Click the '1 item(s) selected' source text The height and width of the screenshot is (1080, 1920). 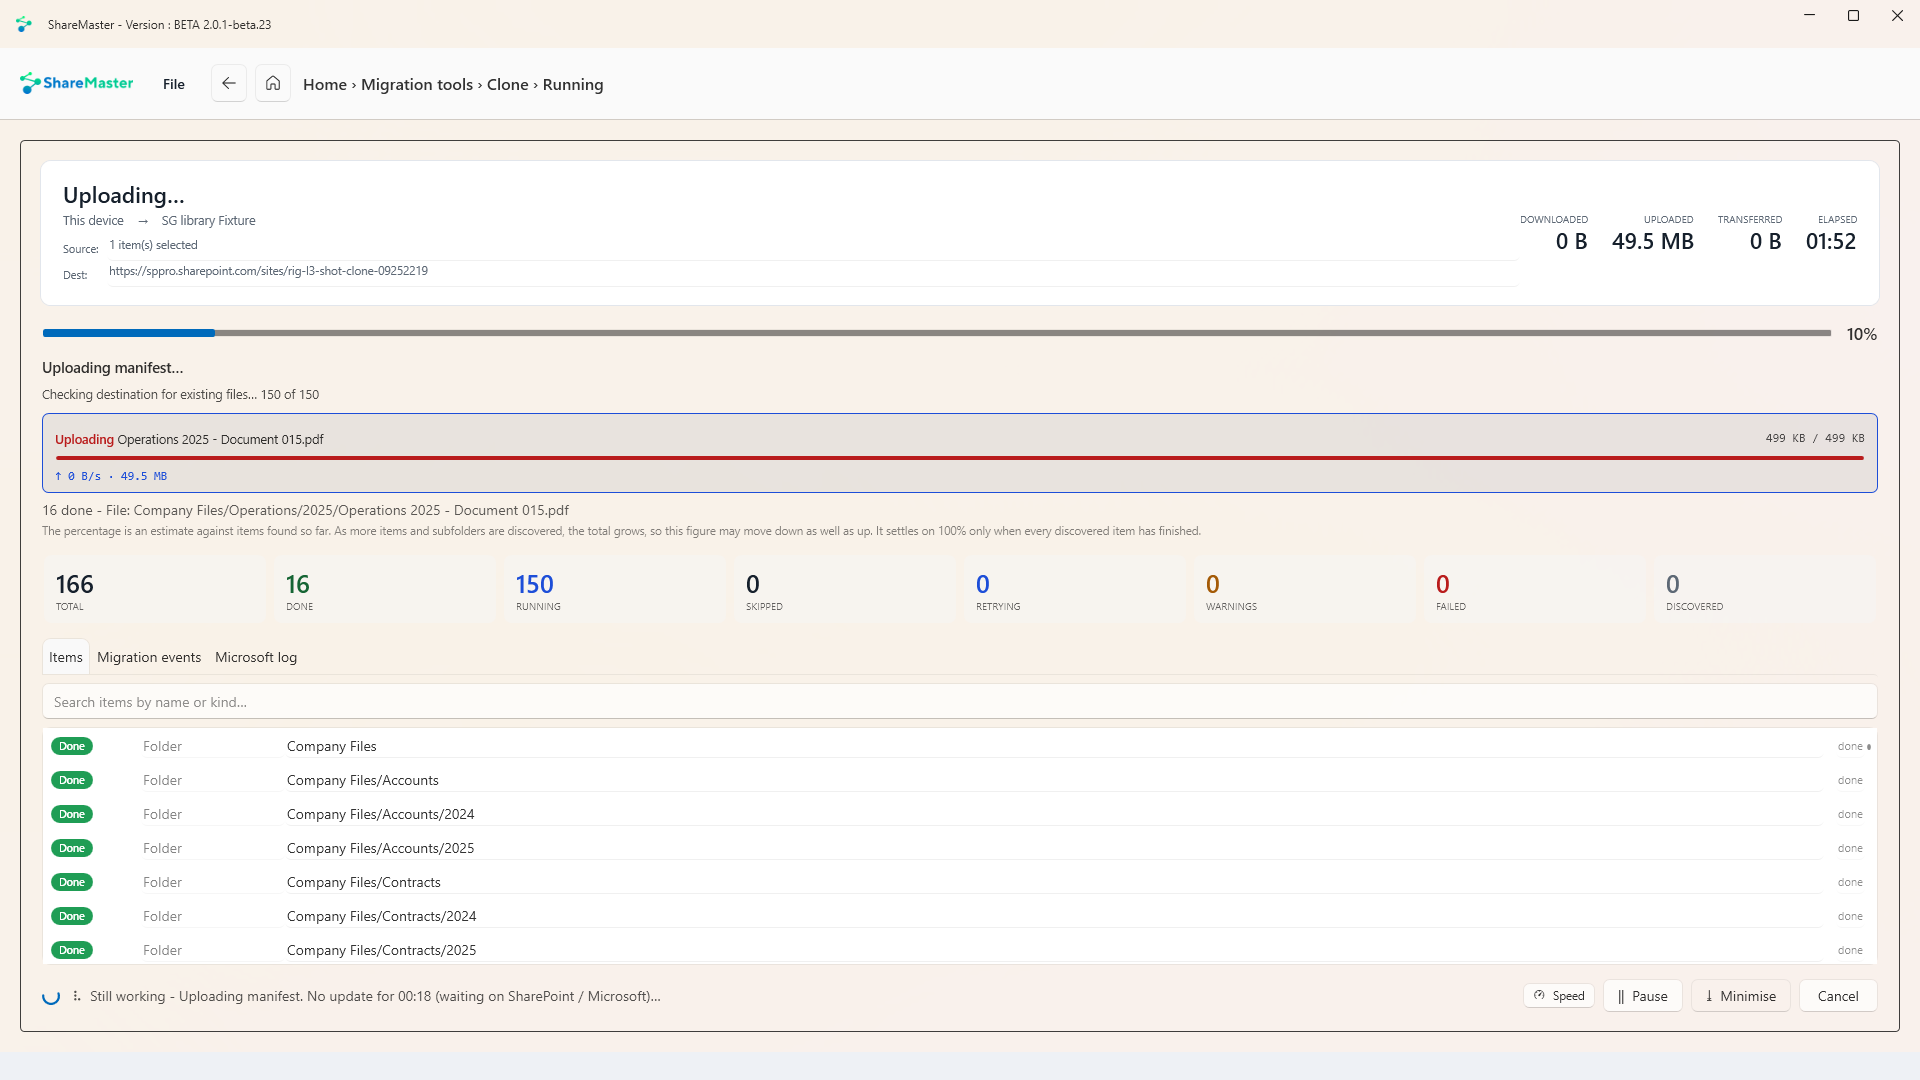click(153, 245)
